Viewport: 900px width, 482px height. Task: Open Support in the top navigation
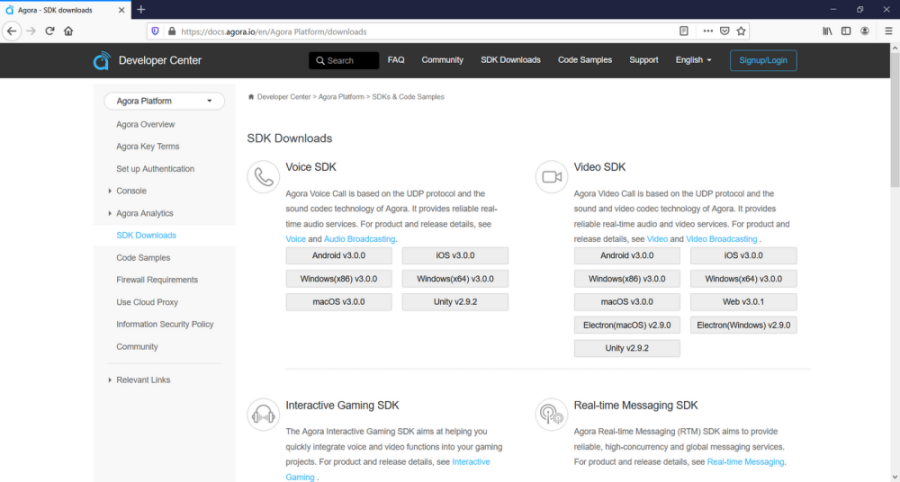pyautogui.click(x=643, y=60)
